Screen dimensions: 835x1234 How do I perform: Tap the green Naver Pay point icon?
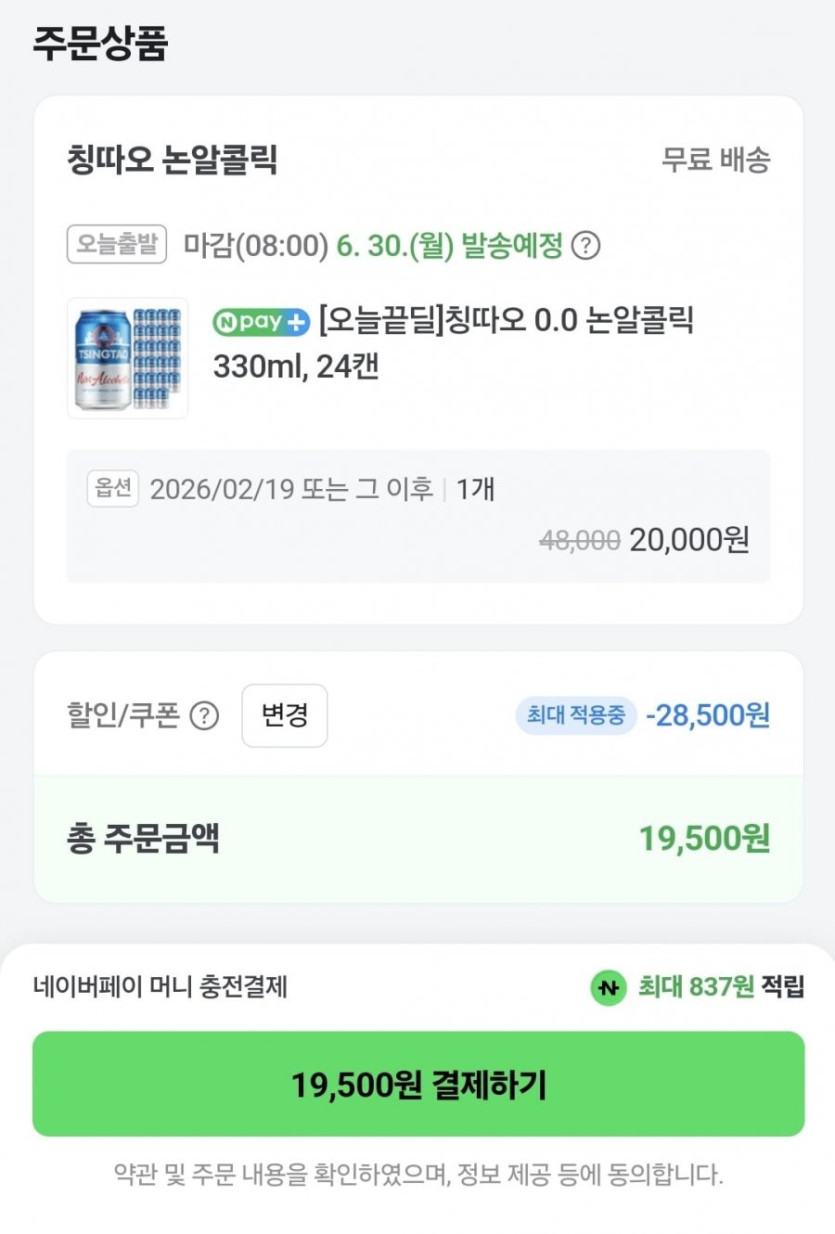click(608, 987)
